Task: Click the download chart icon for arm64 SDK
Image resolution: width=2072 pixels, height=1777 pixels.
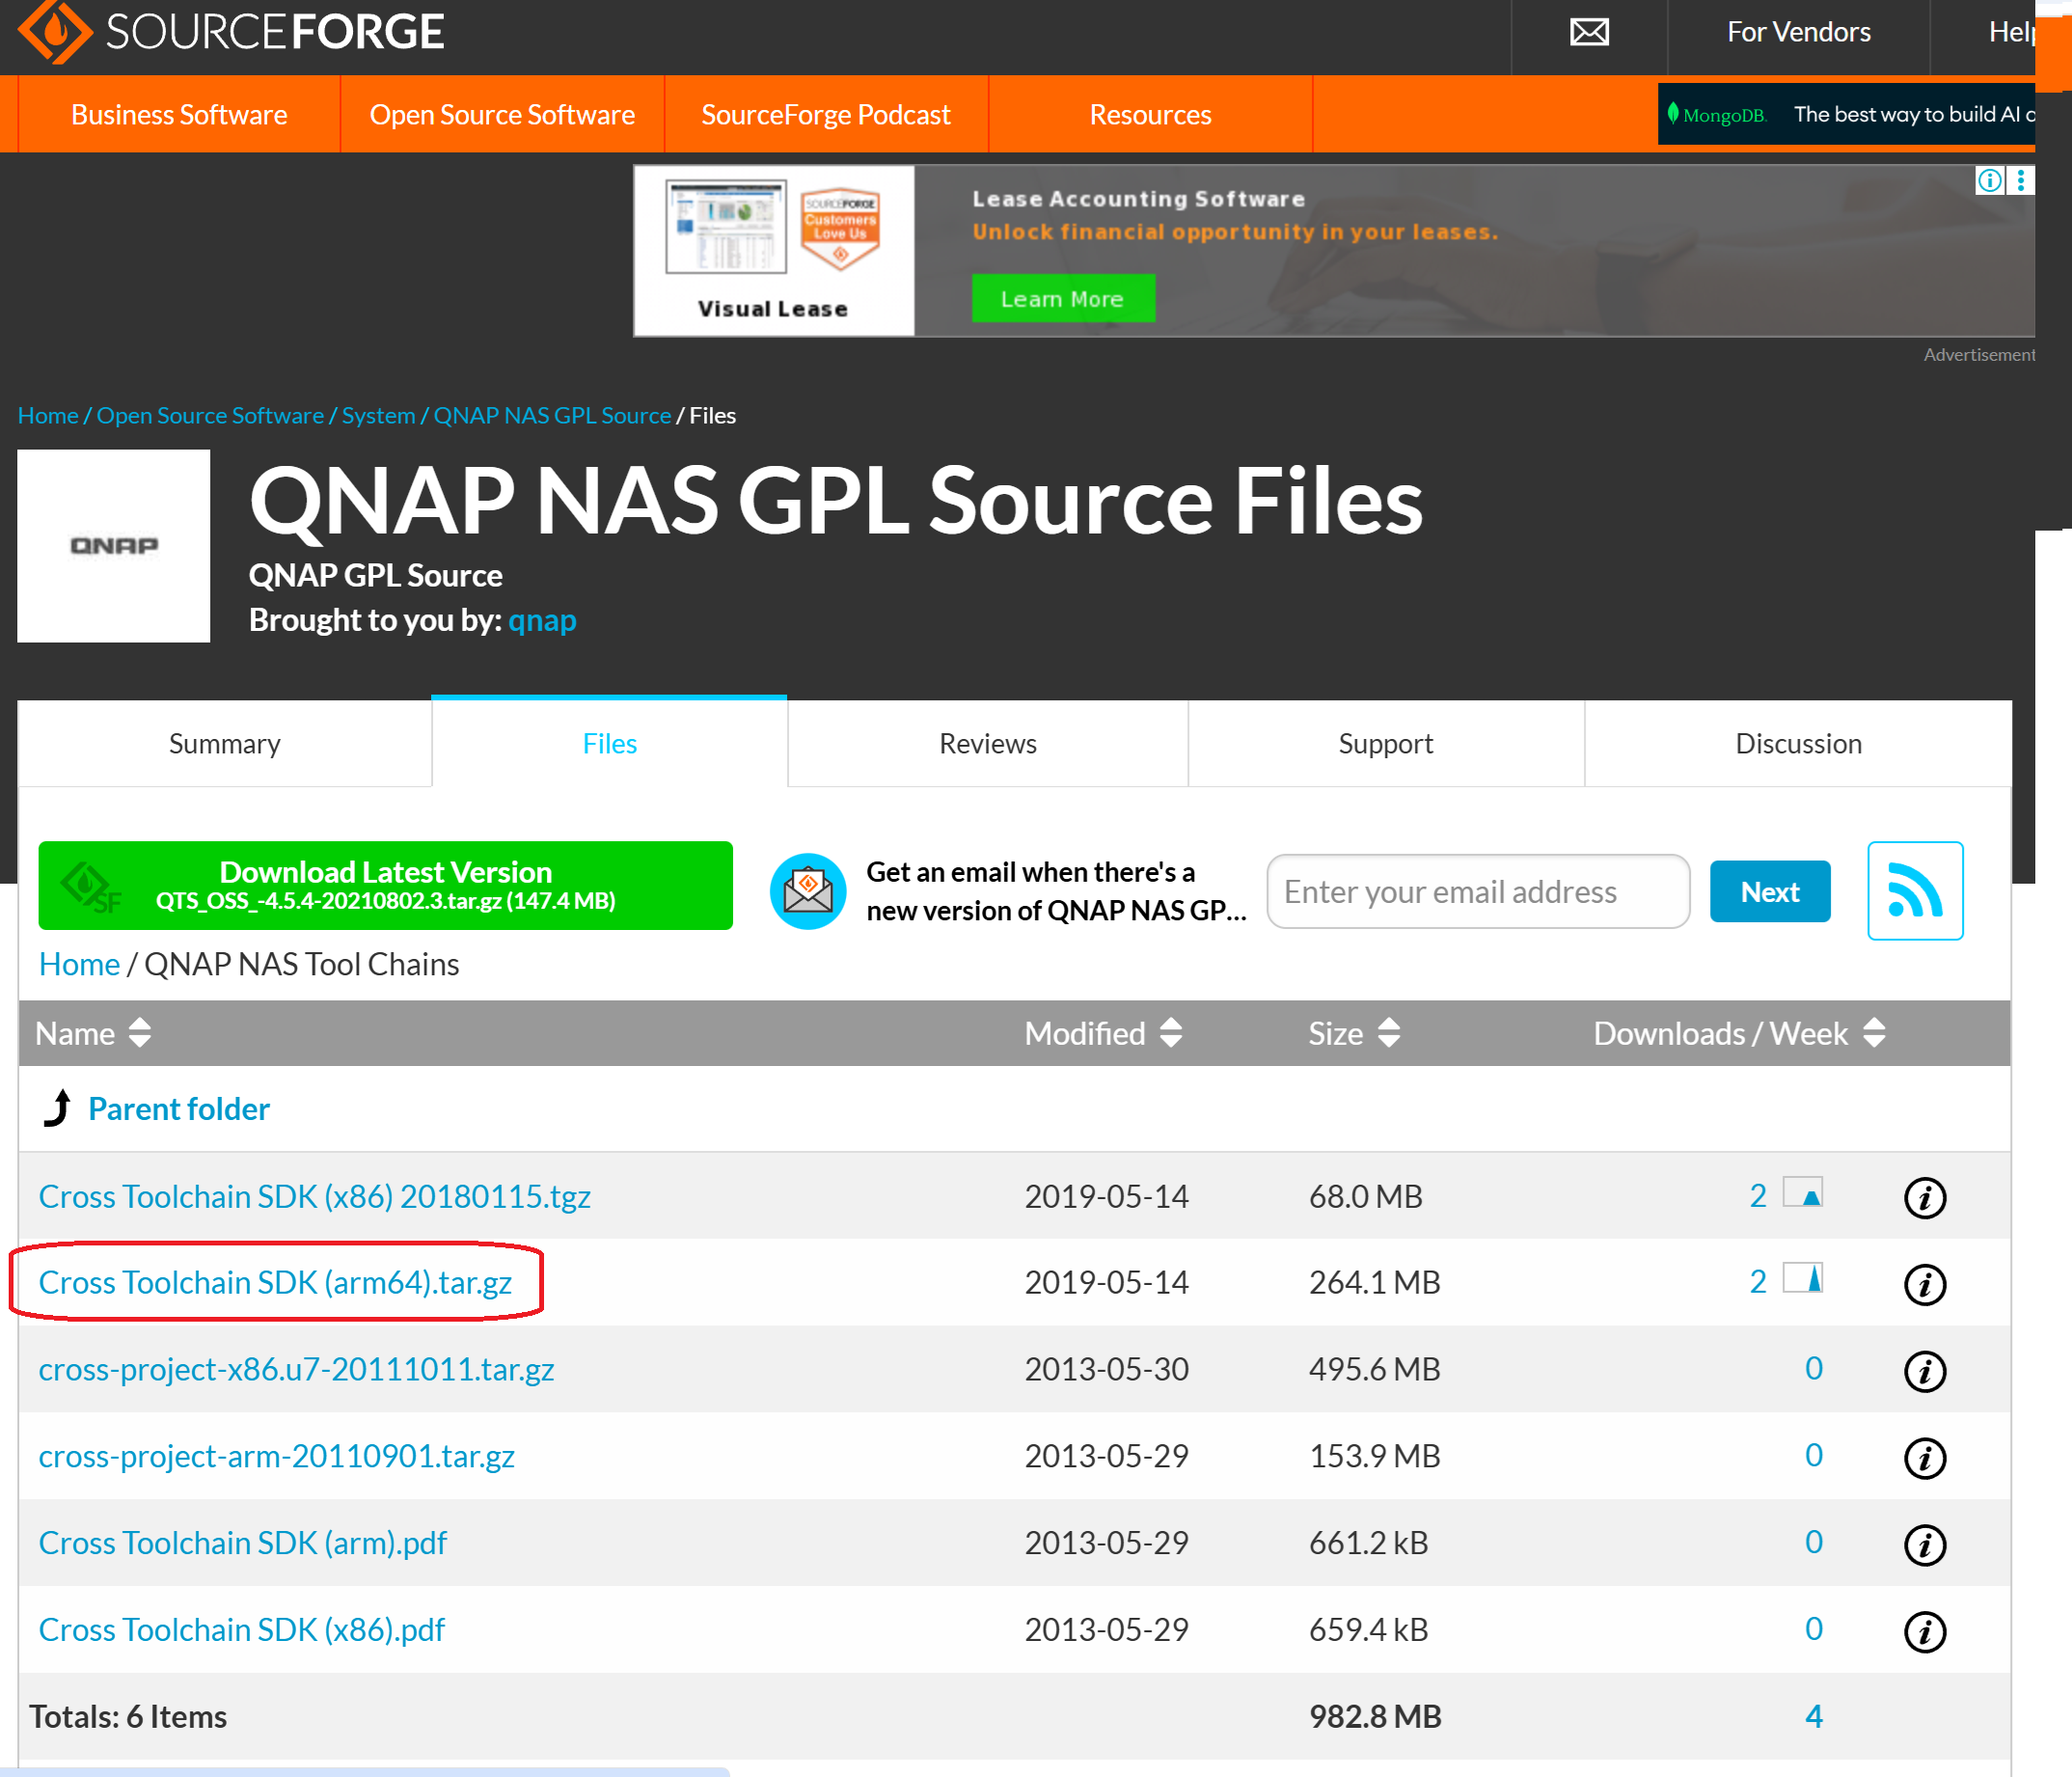Action: (x=1804, y=1279)
